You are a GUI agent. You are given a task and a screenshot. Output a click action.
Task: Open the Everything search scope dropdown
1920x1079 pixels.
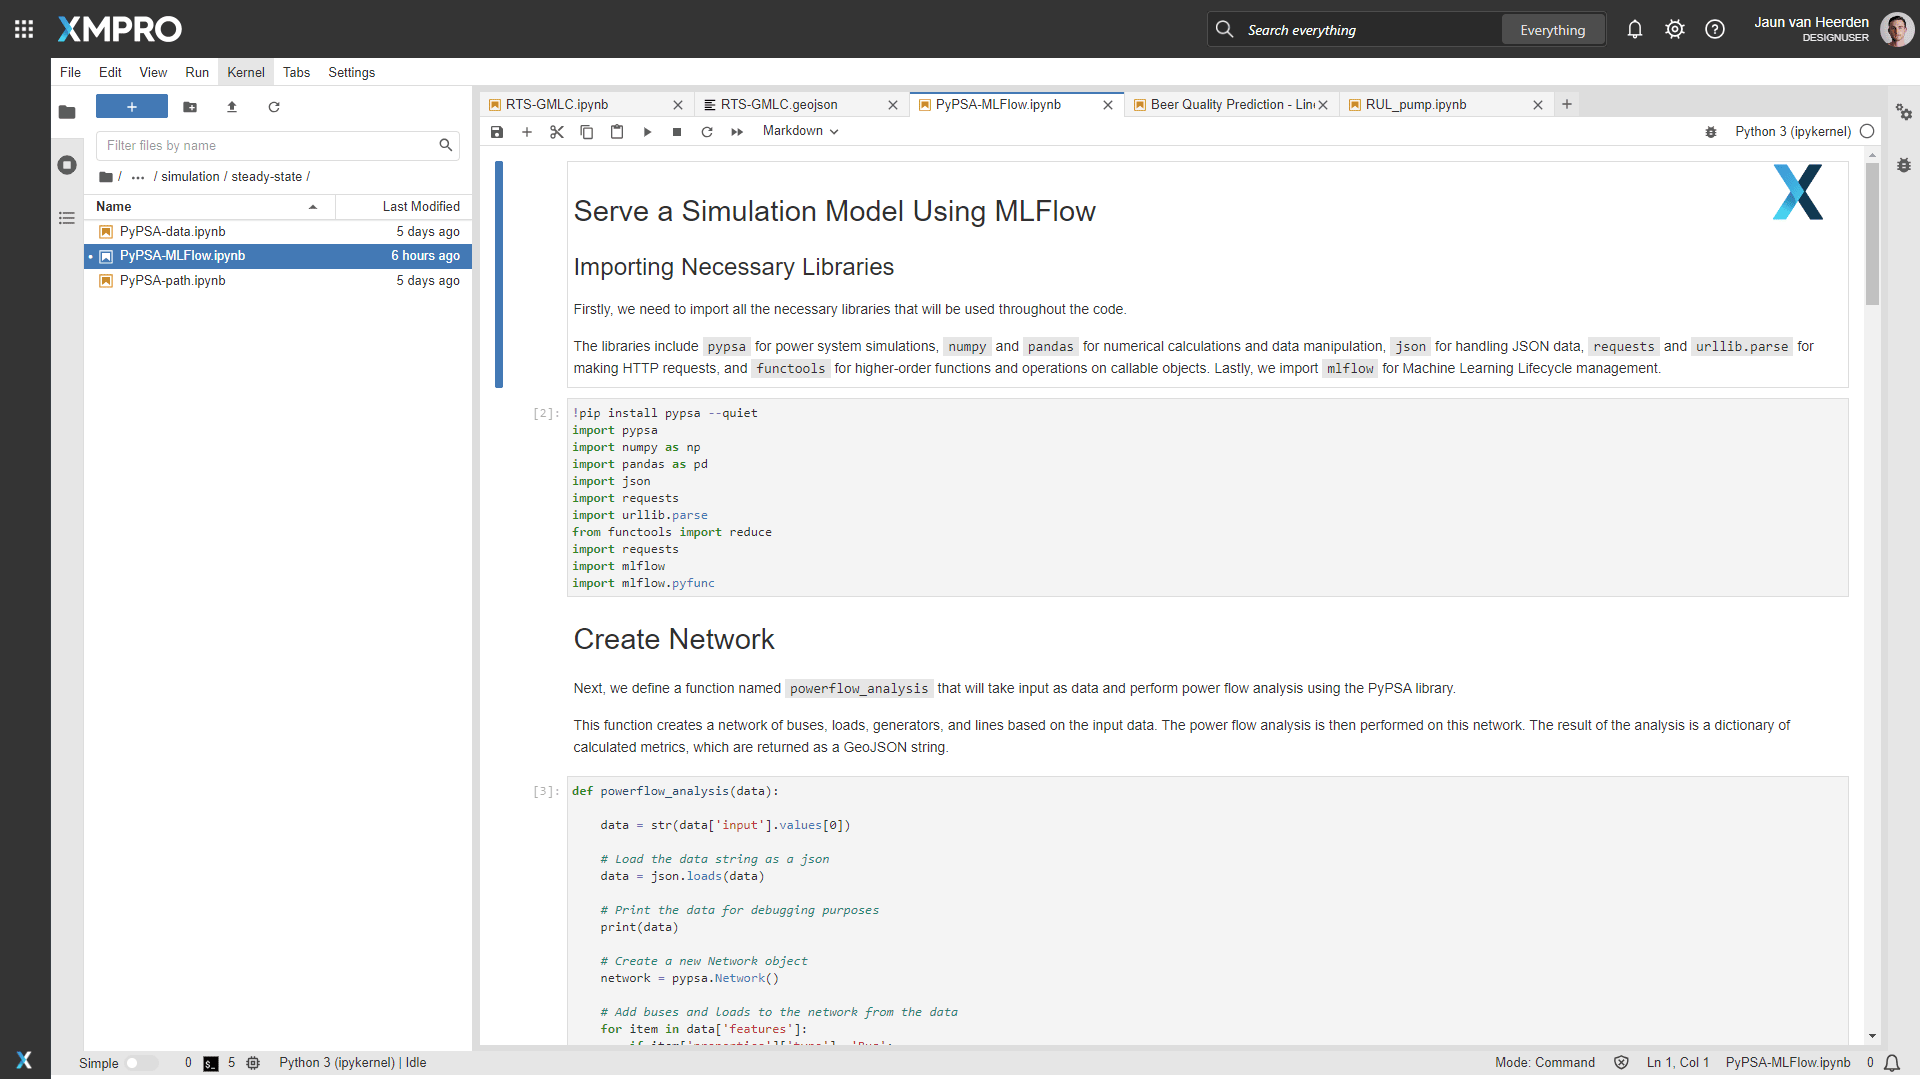[x=1552, y=30]
